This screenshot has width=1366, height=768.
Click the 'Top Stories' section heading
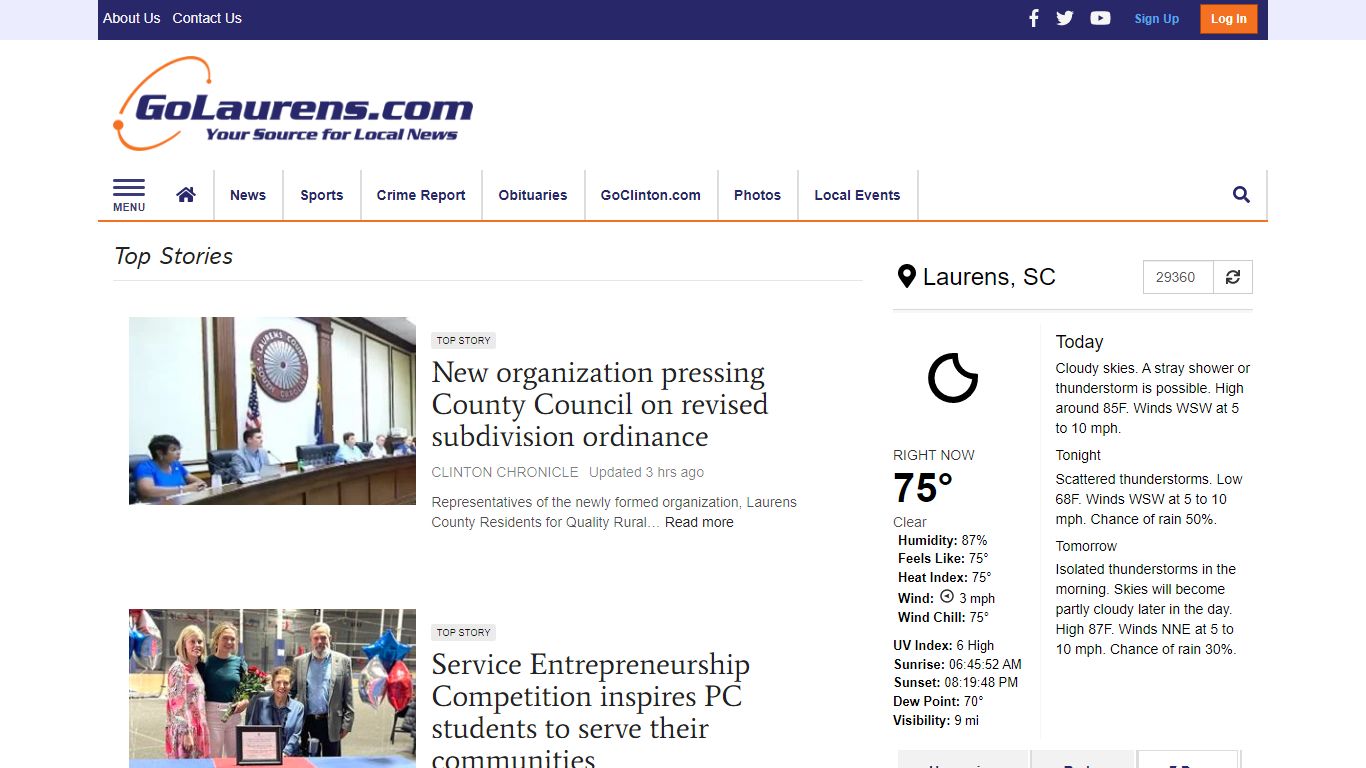[x=174, y=256]
